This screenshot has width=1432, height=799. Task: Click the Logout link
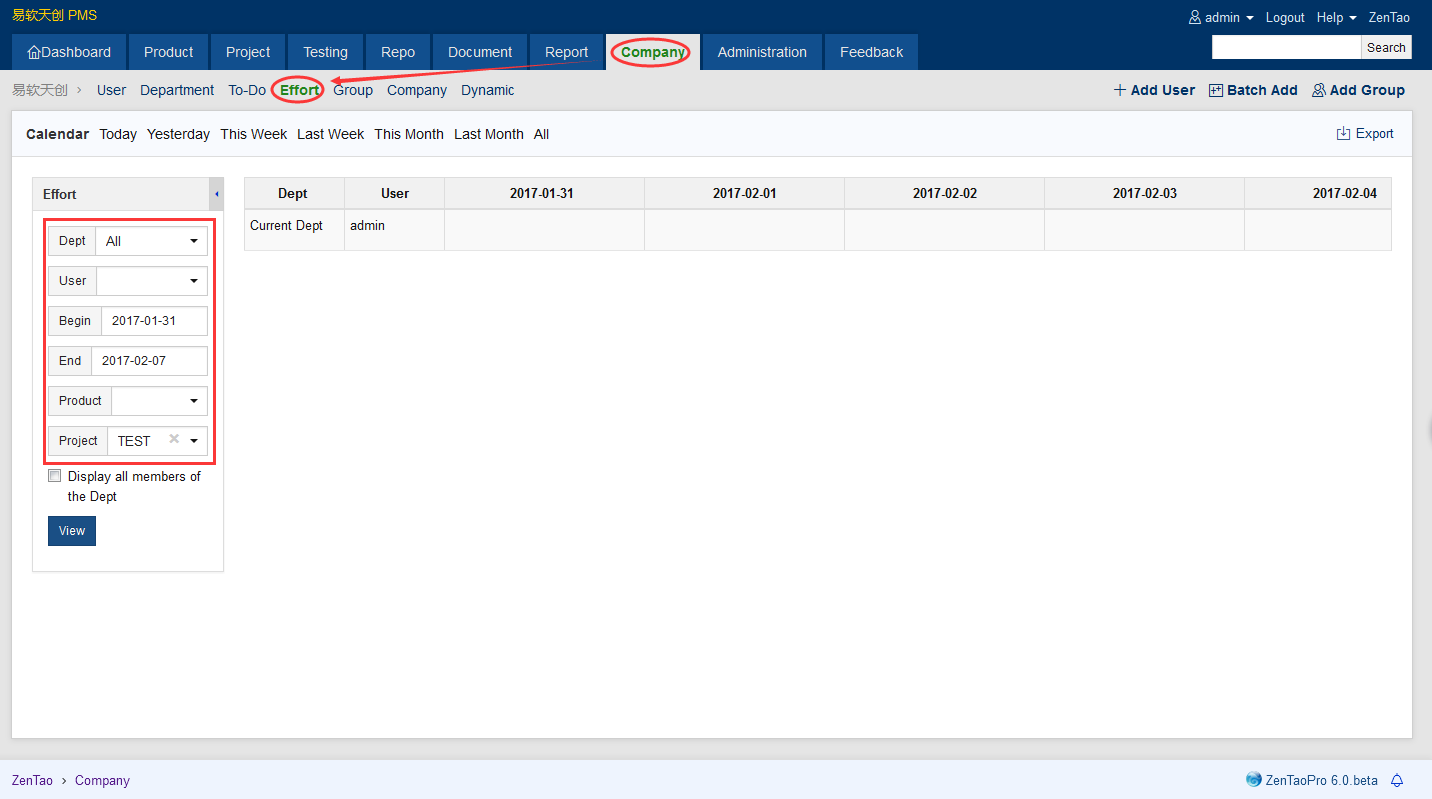tap(1285, 17)
